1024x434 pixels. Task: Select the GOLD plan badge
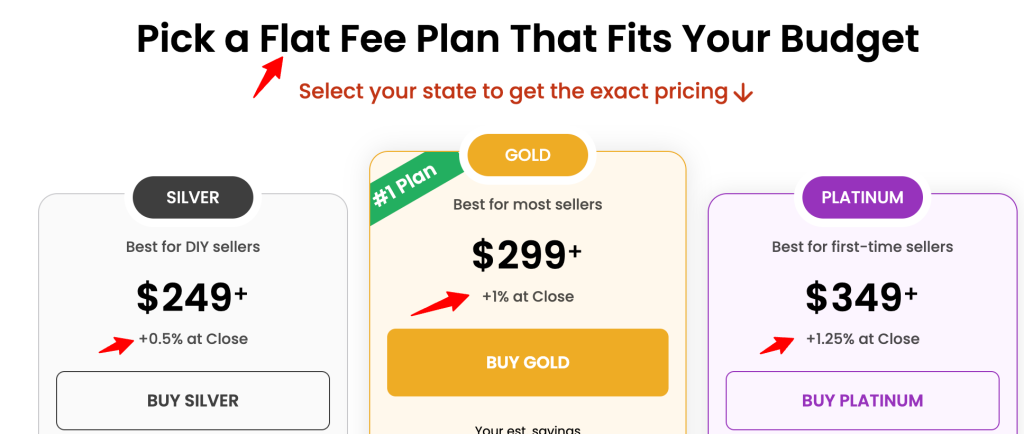click(x=528, y=155)
